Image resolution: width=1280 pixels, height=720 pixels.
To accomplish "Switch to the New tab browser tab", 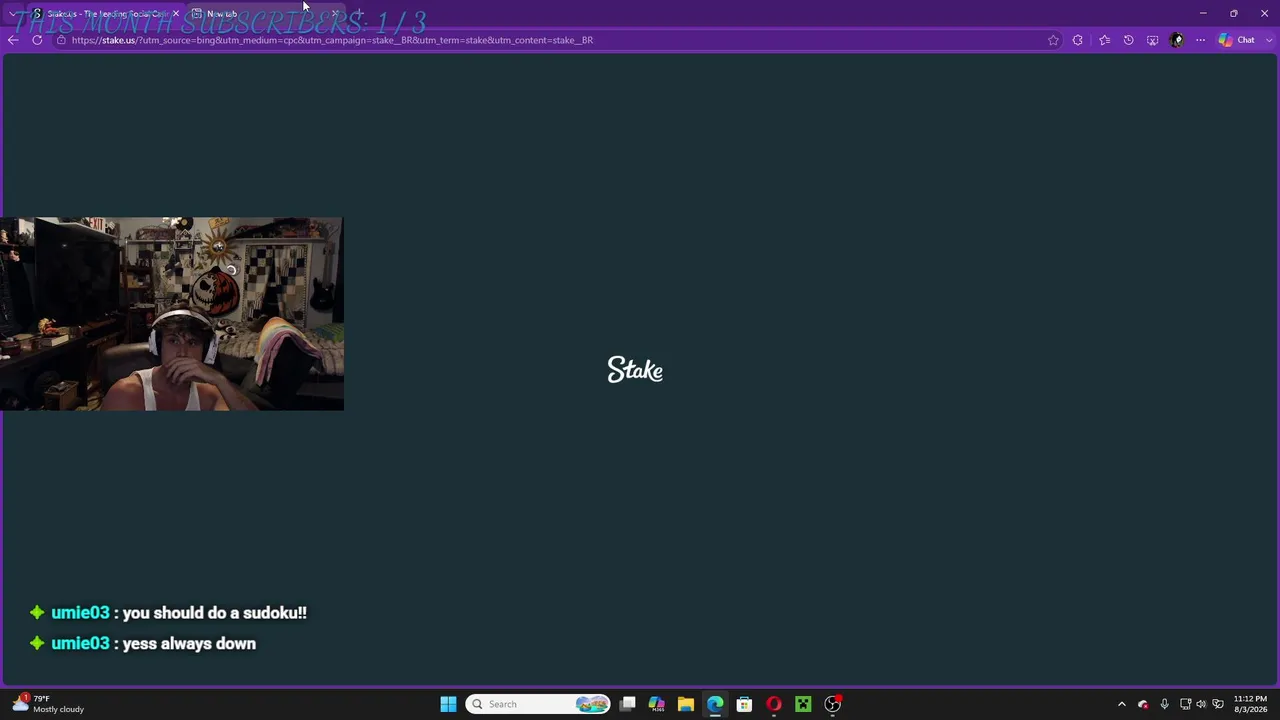I will (x=265, y=14).
